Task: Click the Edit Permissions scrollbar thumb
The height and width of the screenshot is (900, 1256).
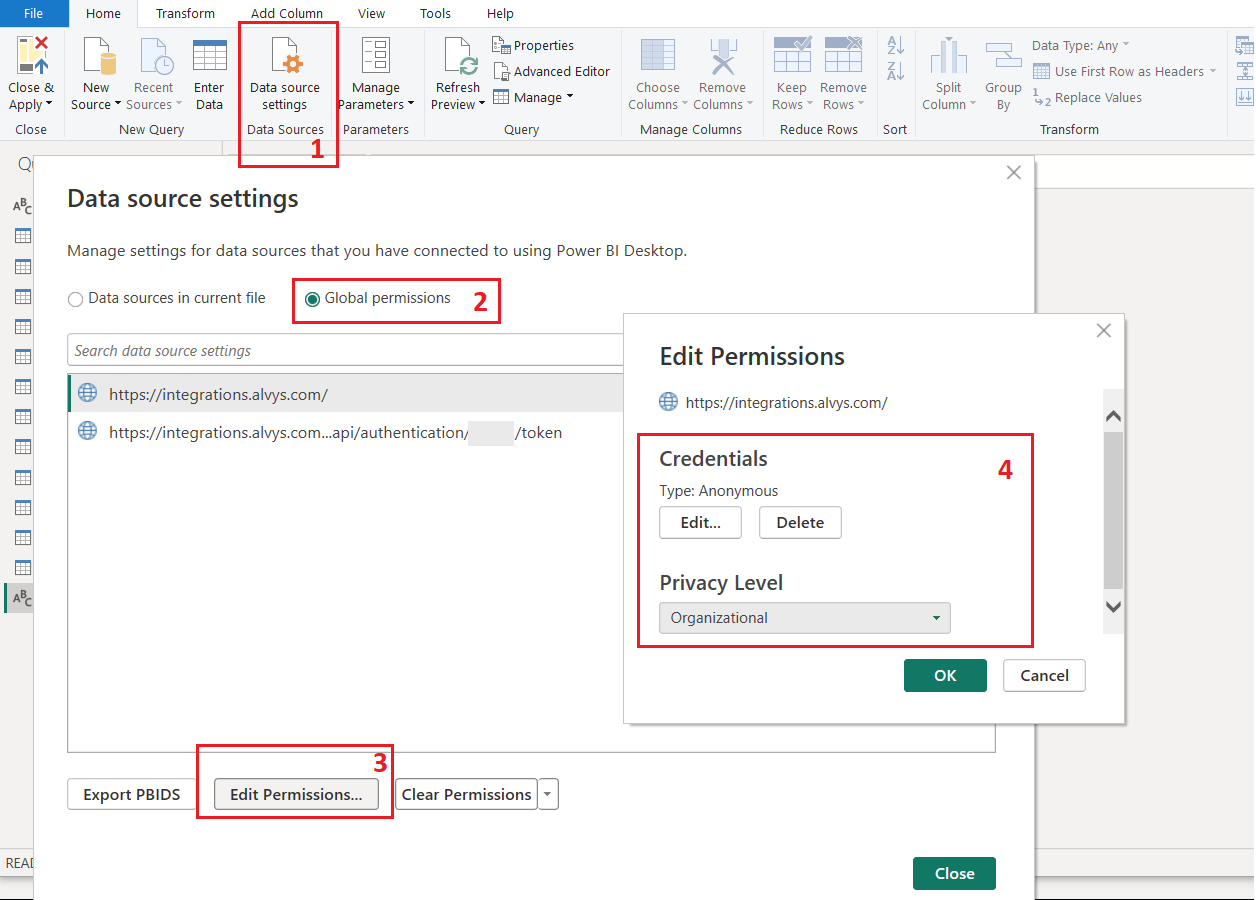Action: click(x=1113, y=510)
